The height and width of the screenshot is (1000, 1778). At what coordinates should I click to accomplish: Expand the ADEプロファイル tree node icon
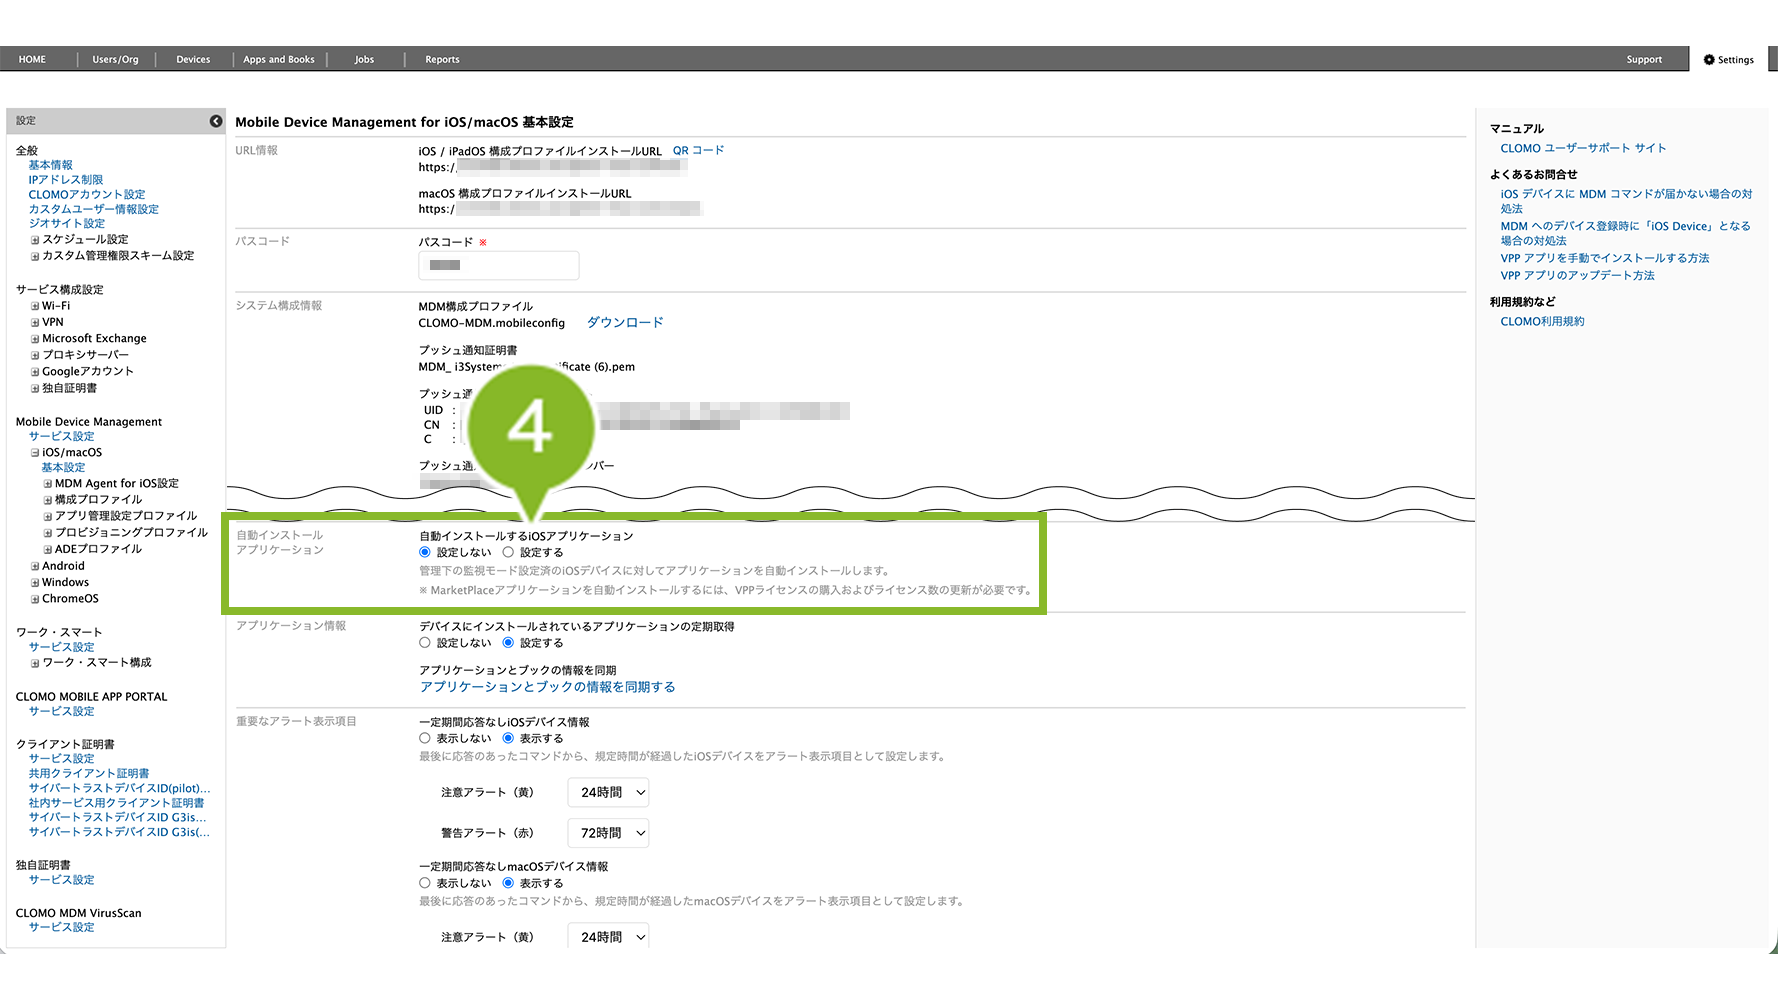click(48, 550)
